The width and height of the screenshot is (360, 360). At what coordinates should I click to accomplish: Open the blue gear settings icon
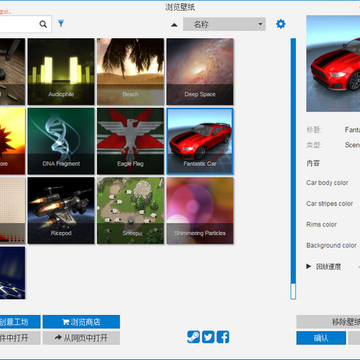[x=281, y=24]
